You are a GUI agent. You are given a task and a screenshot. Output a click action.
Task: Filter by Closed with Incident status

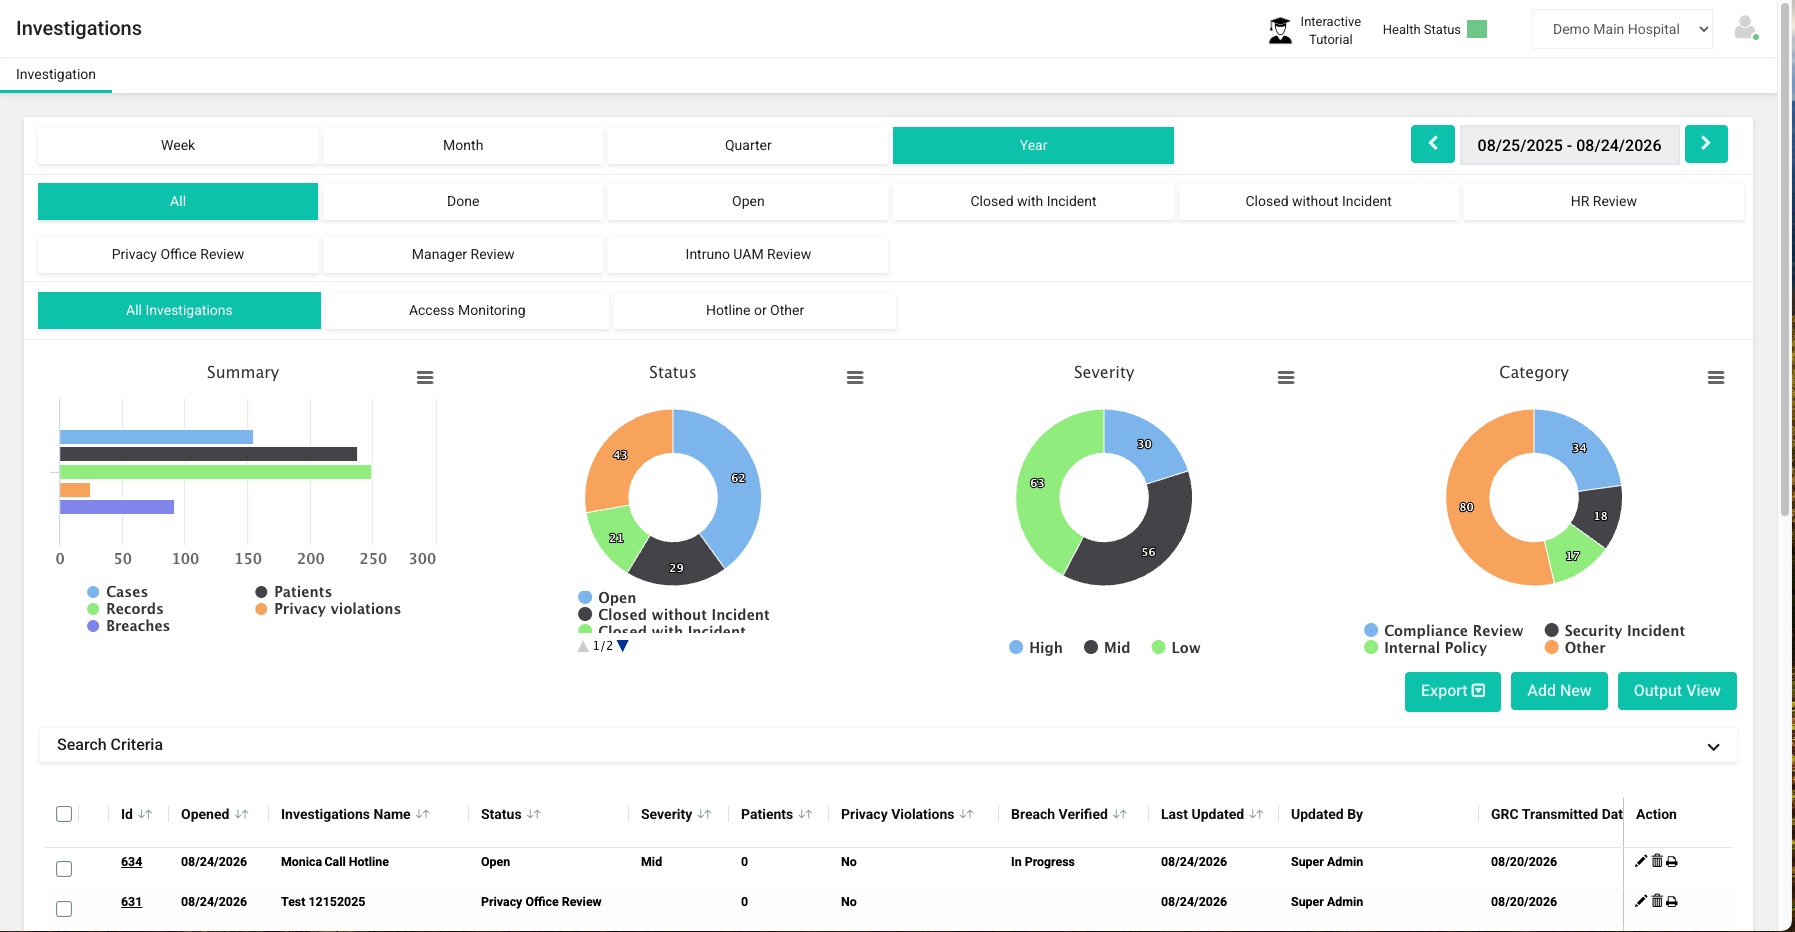[1033, 201]
